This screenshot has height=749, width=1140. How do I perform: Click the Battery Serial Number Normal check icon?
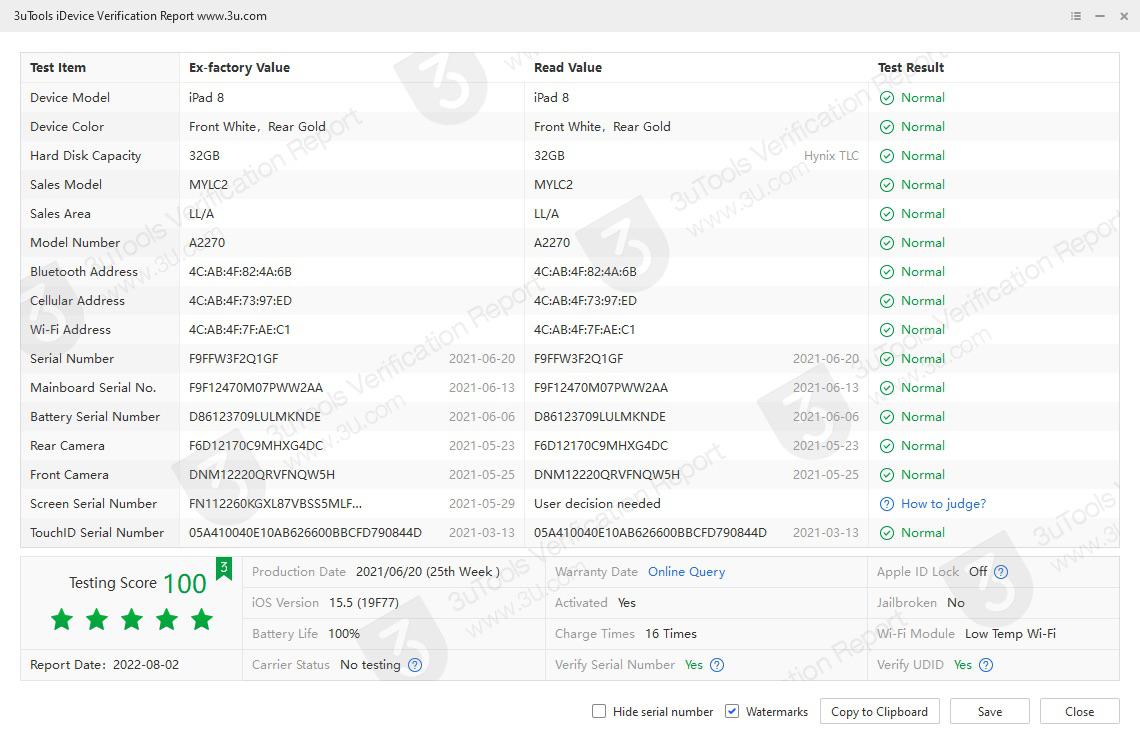point(887,417)
